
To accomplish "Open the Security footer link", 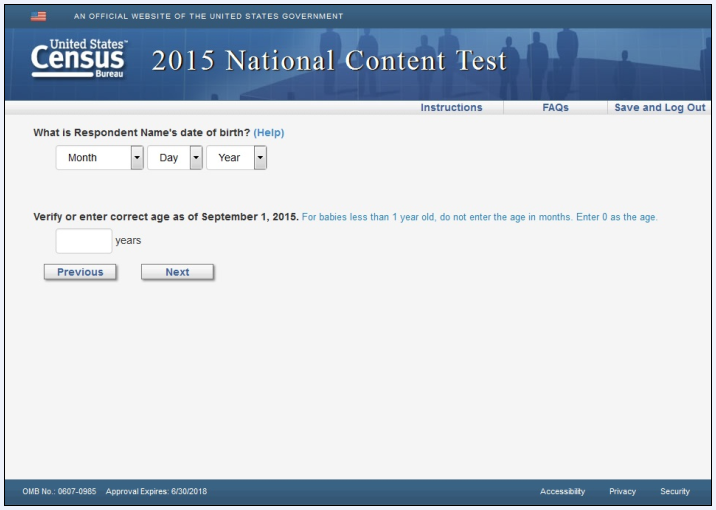I will point(675,491).
